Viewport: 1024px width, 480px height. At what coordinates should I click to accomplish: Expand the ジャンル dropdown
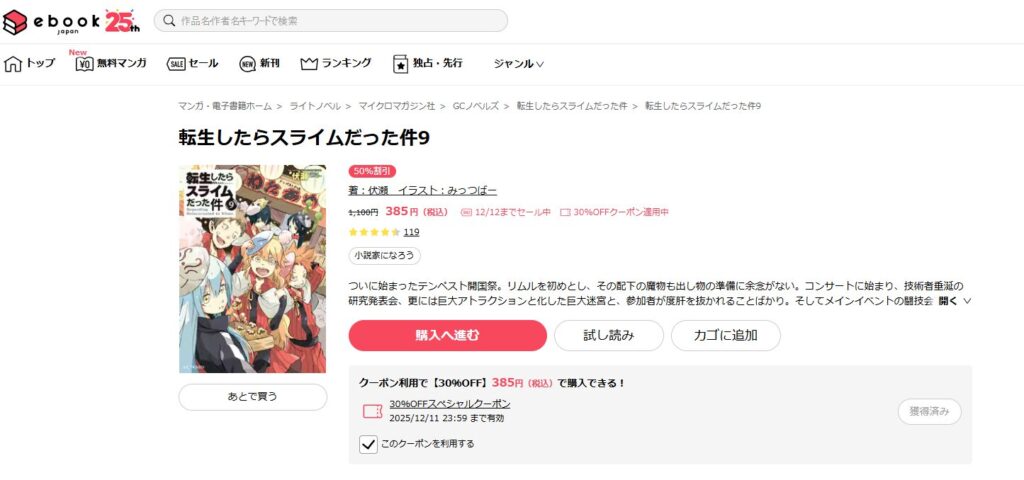519,64
